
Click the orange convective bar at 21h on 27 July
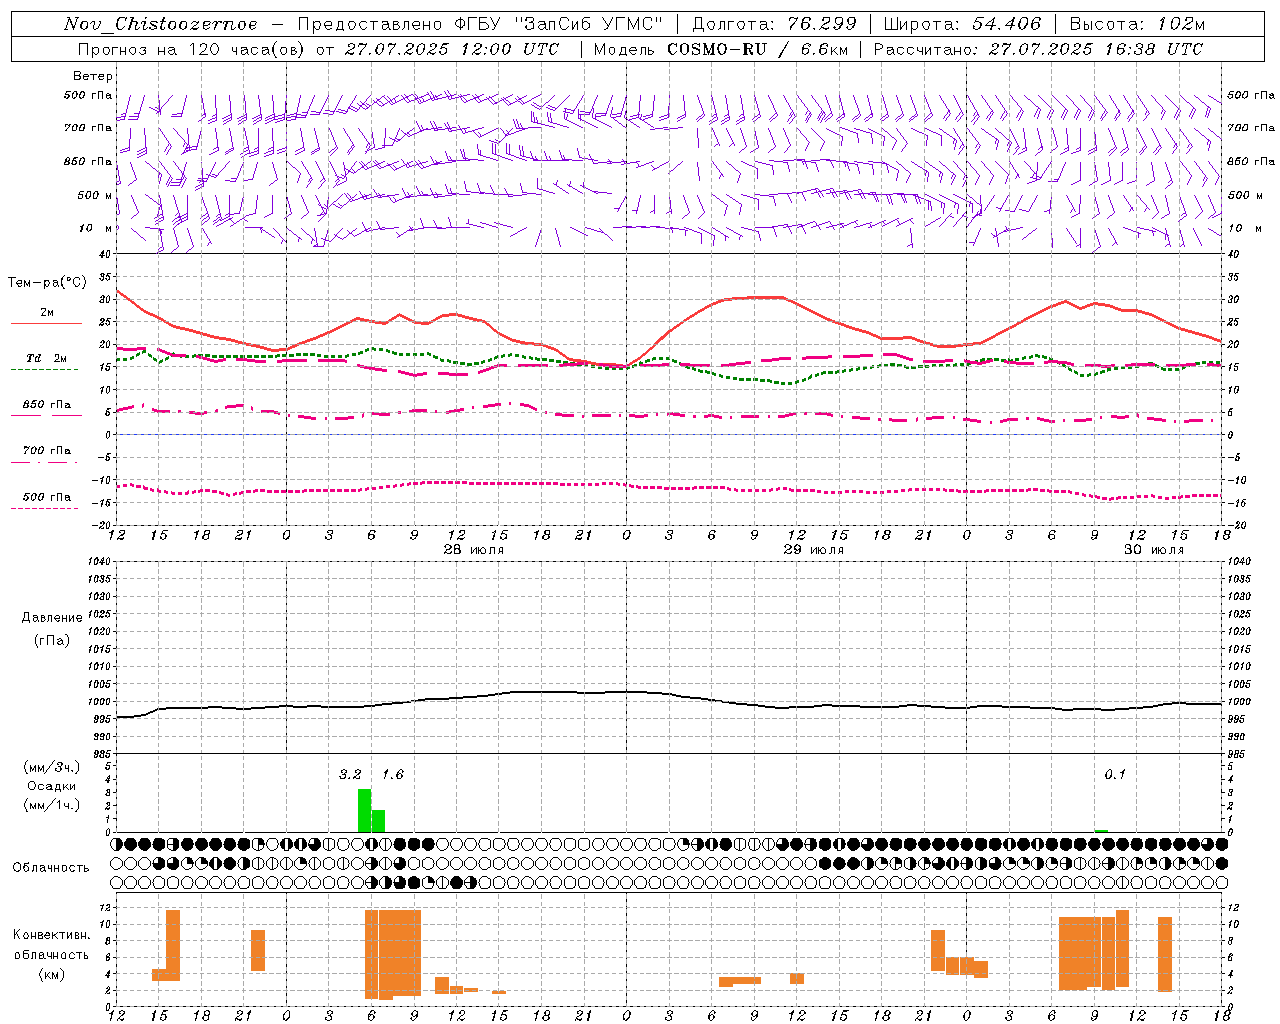258,950
